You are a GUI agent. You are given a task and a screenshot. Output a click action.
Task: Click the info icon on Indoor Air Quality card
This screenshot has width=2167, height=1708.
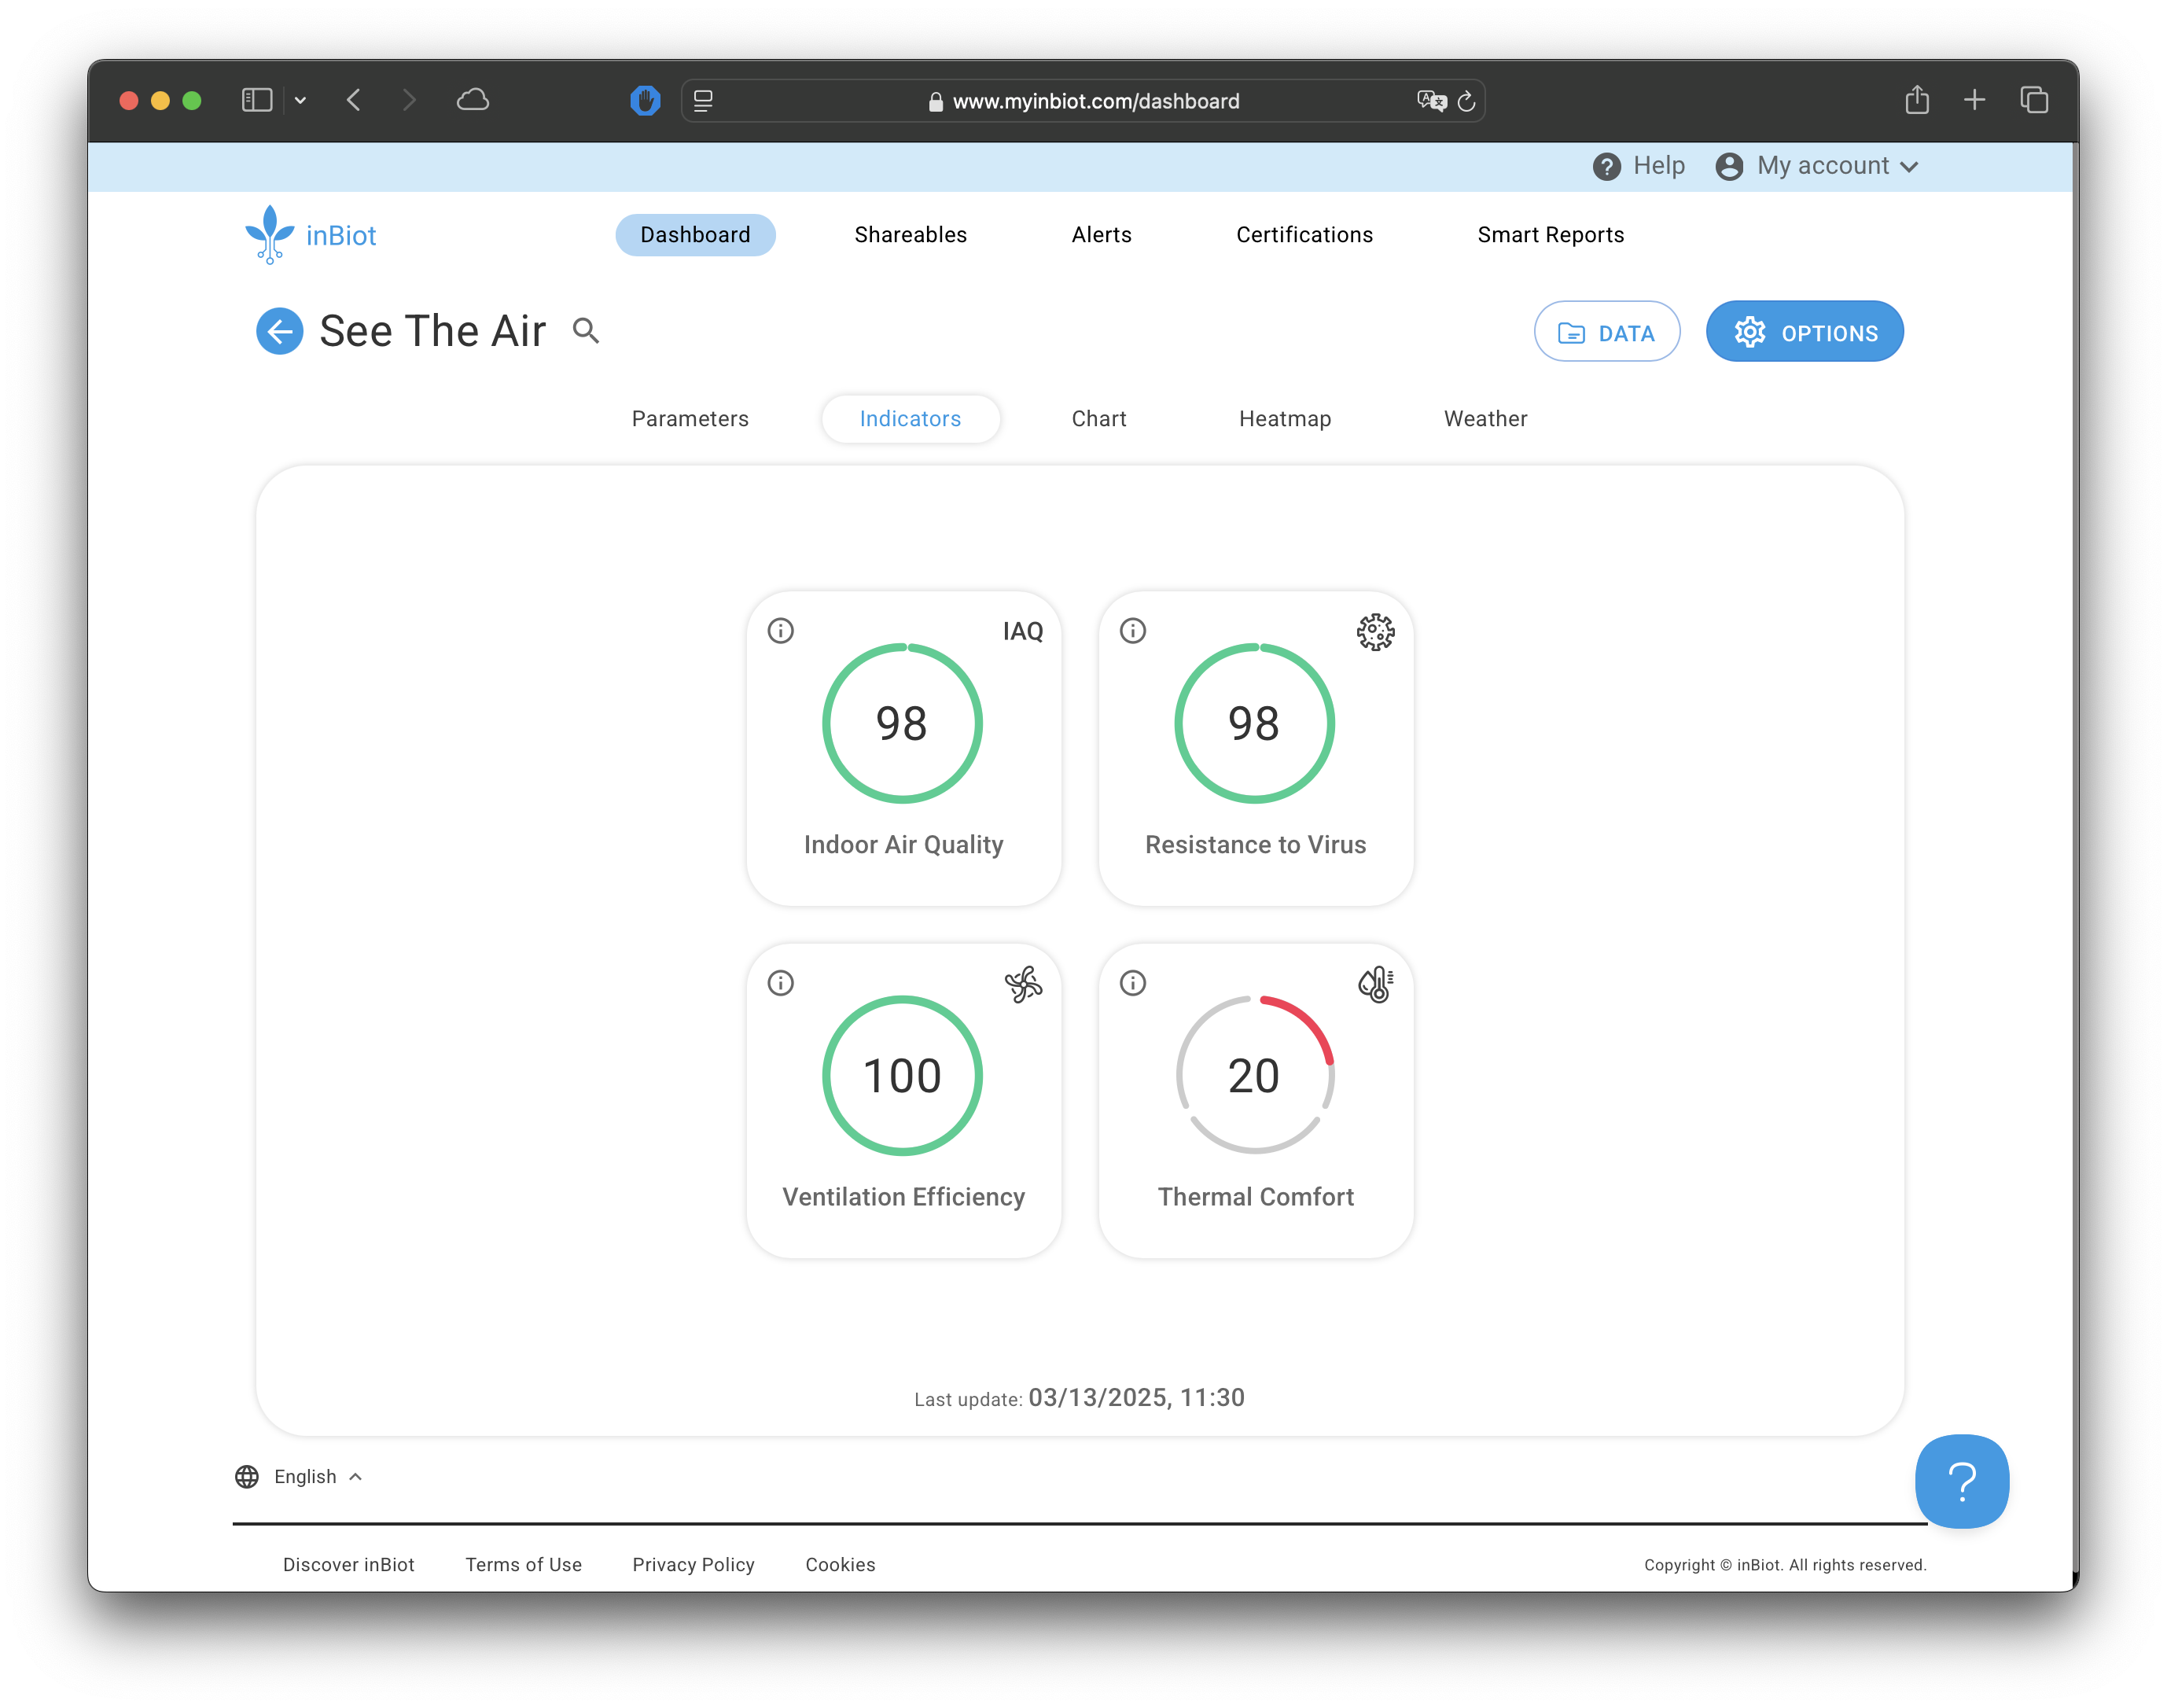point(780,631)
